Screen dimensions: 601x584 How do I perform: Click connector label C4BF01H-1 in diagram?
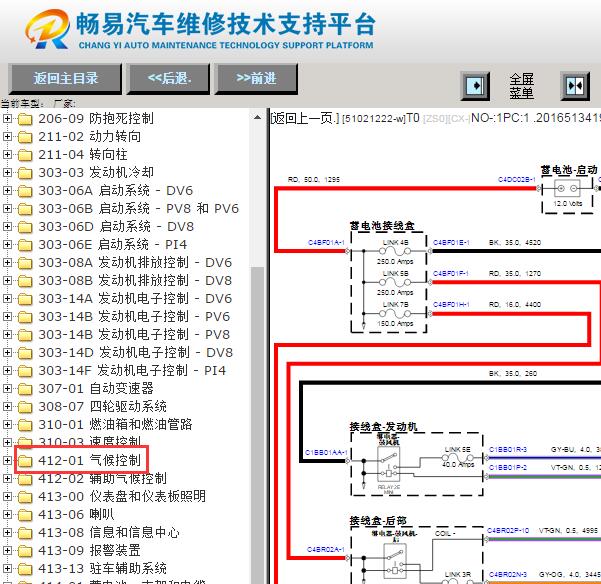click(451, 305)
